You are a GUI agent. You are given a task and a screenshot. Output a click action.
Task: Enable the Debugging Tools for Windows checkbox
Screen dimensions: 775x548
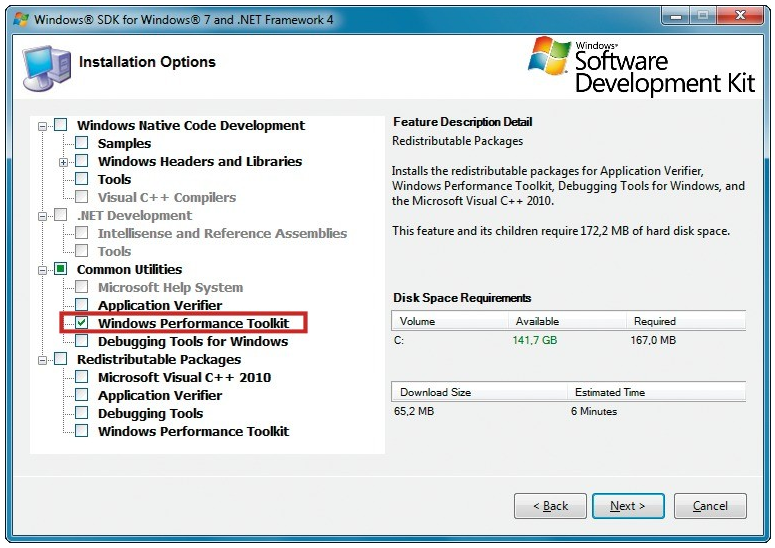point(82,341)
